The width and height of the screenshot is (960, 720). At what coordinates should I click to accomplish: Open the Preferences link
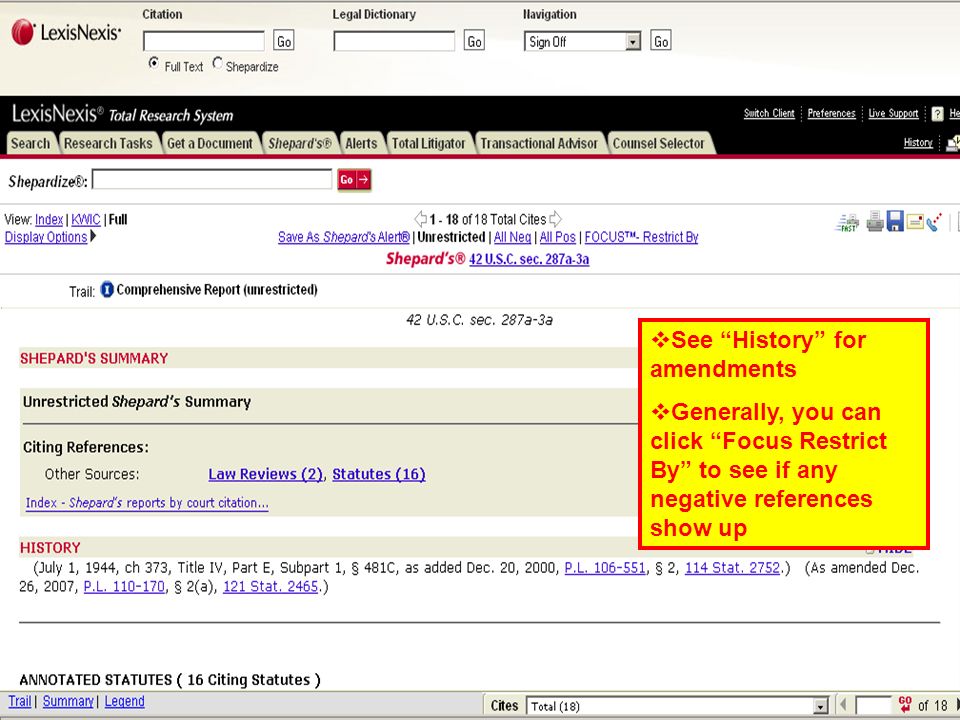[x=831, y=113]
